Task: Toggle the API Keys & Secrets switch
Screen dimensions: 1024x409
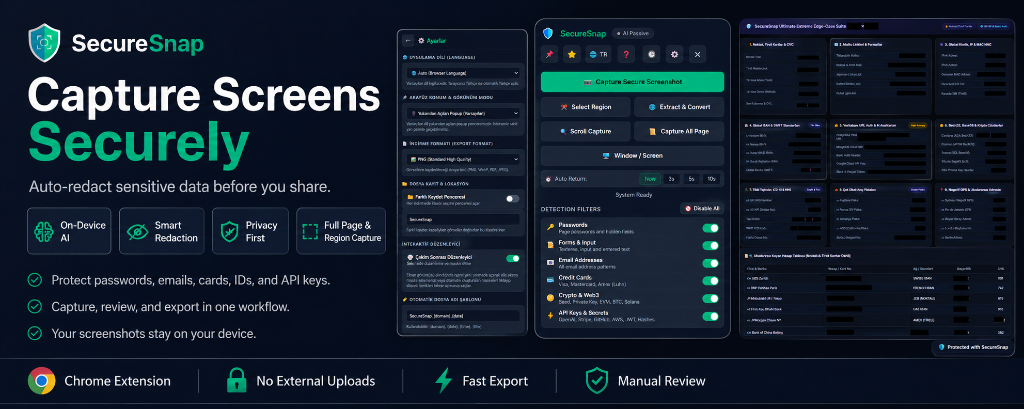Action: click(x=710, y=316)
